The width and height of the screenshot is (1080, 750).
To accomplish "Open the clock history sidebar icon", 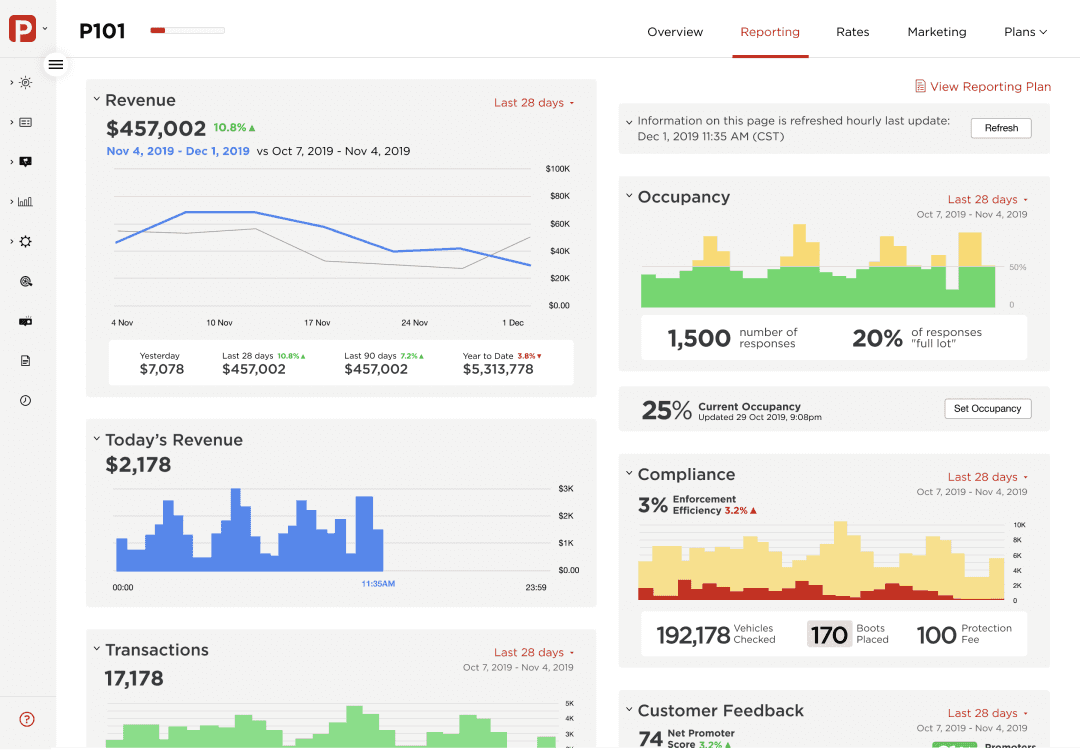I will coord(26,400).
